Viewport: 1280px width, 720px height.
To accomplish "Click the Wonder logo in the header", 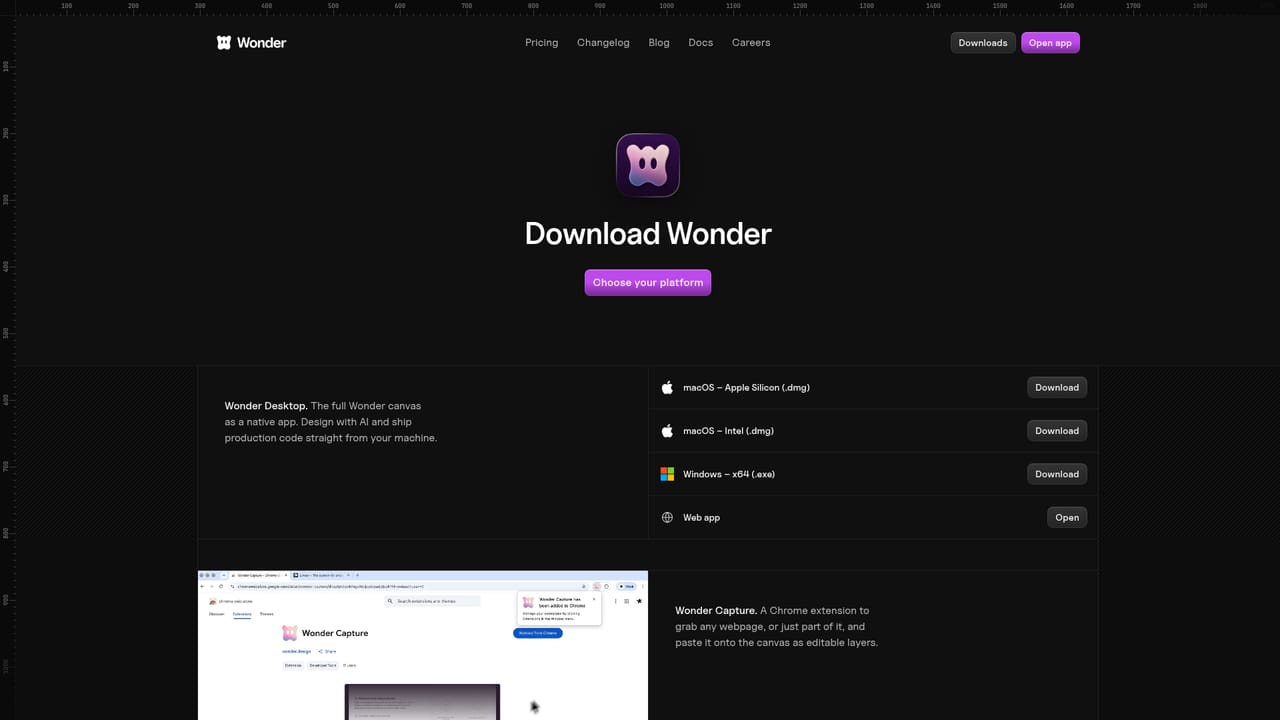I will [251, 42].
